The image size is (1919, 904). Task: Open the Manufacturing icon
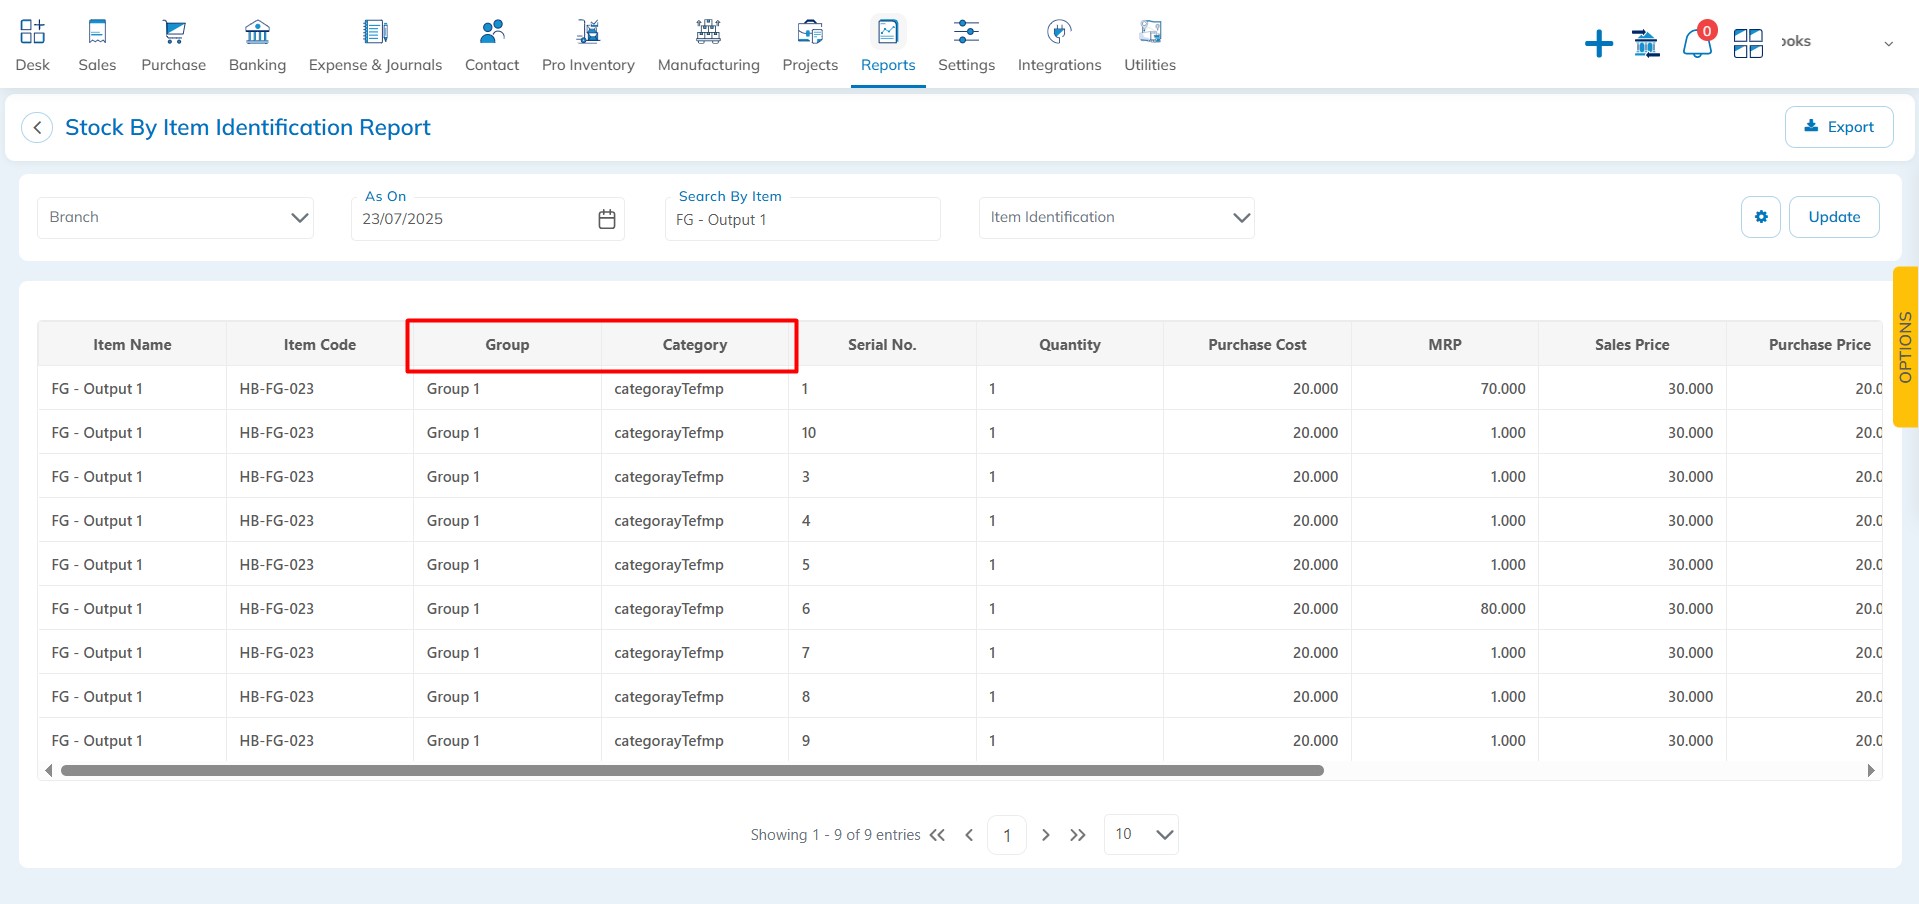[x=708, y=32]
